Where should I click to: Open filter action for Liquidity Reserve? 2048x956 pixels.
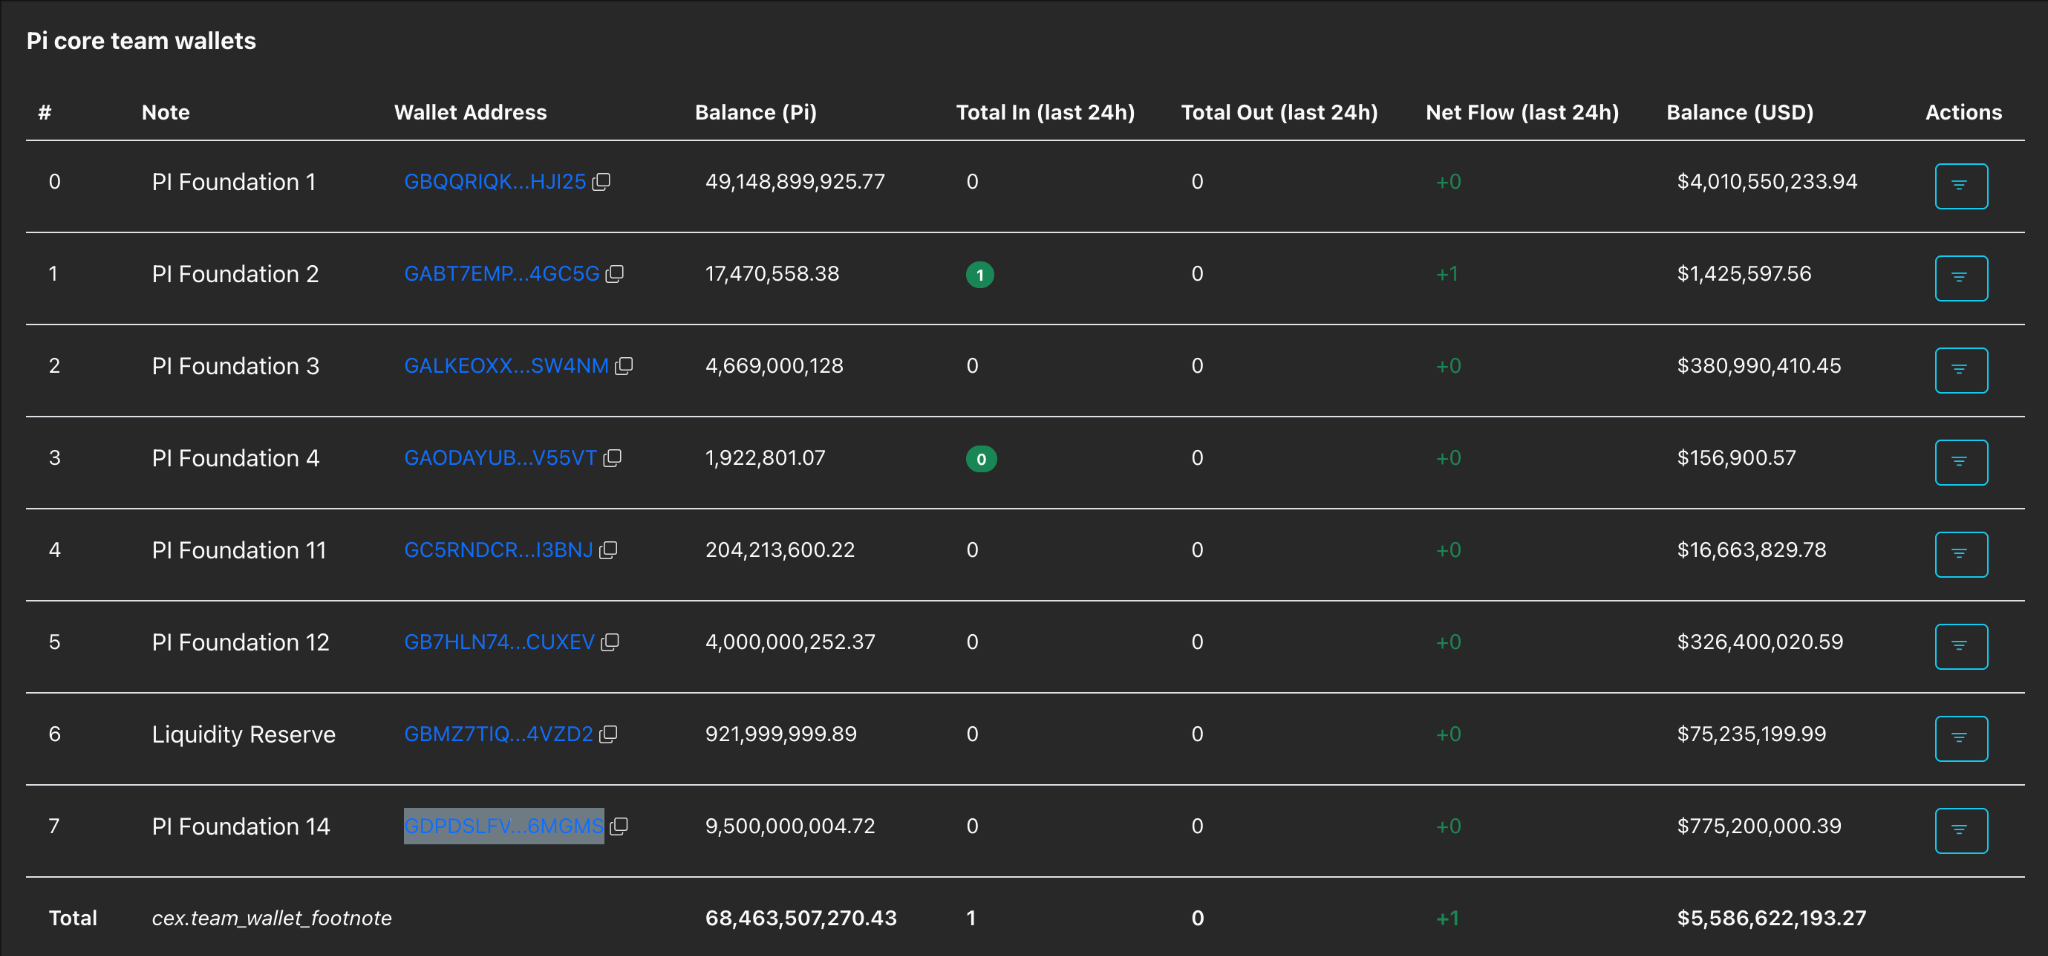point(1961,738)
